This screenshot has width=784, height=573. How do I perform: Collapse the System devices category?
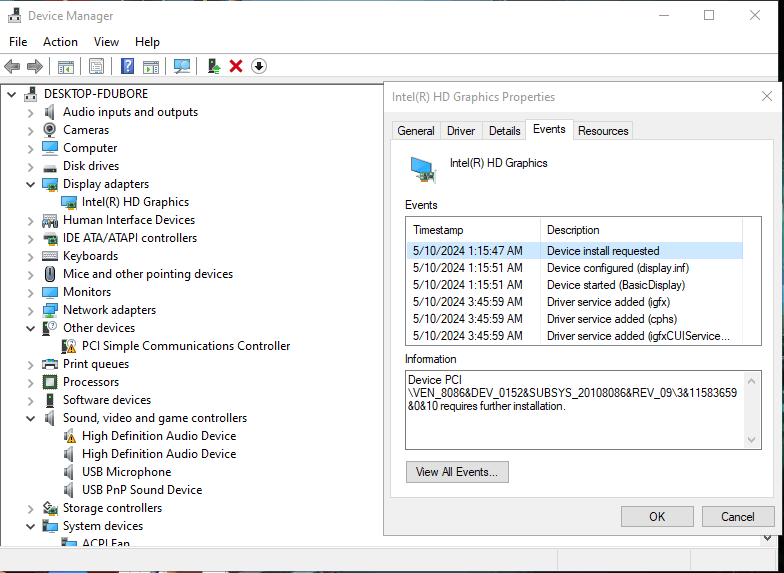click(x=30, y=526)
